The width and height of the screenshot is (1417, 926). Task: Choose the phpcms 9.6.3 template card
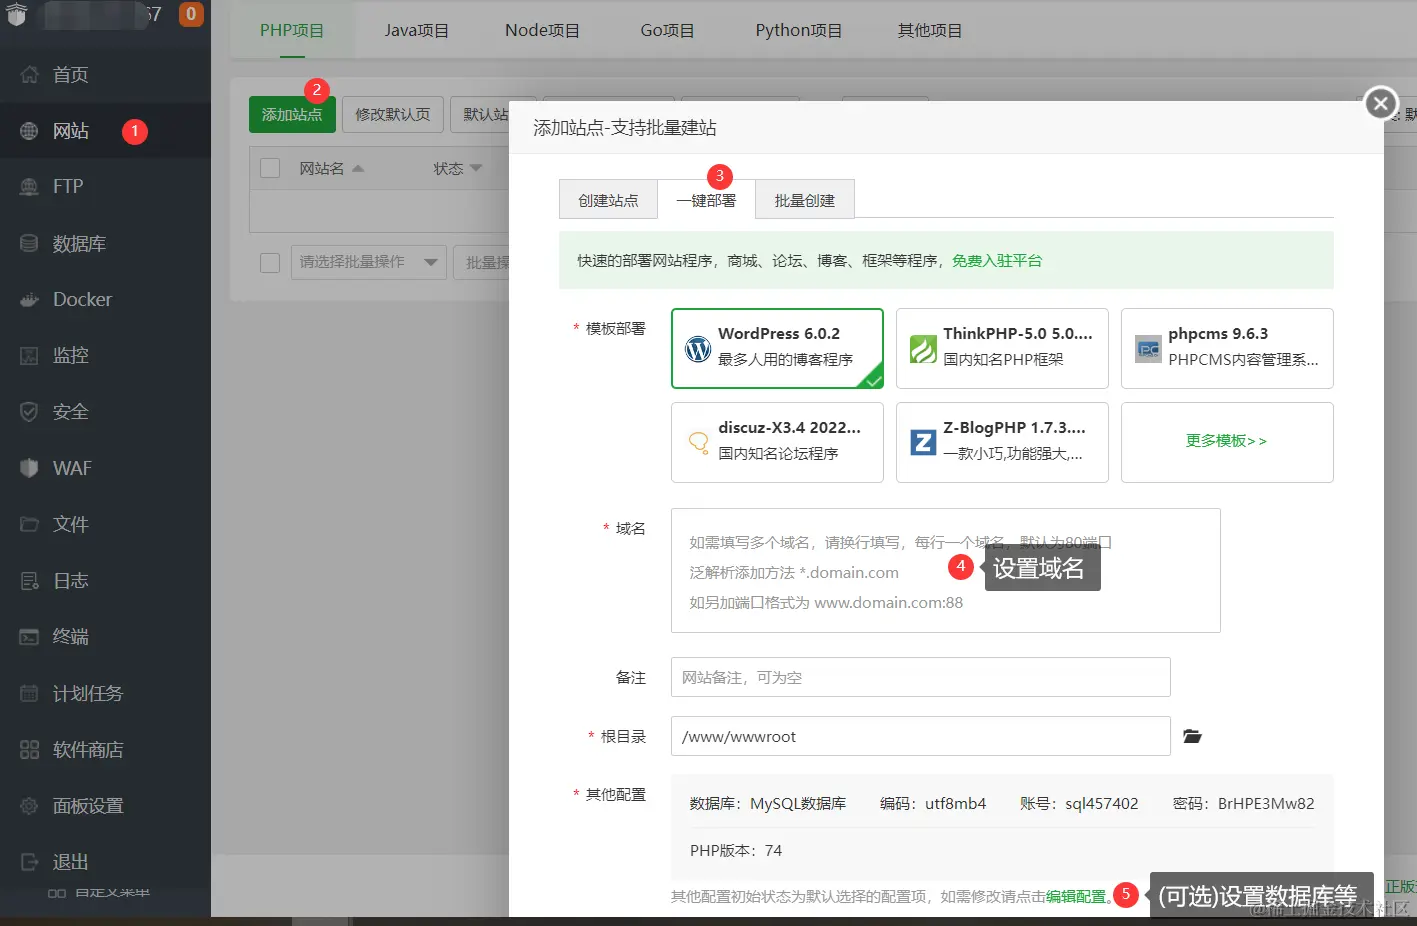(x=1227, y=348)
